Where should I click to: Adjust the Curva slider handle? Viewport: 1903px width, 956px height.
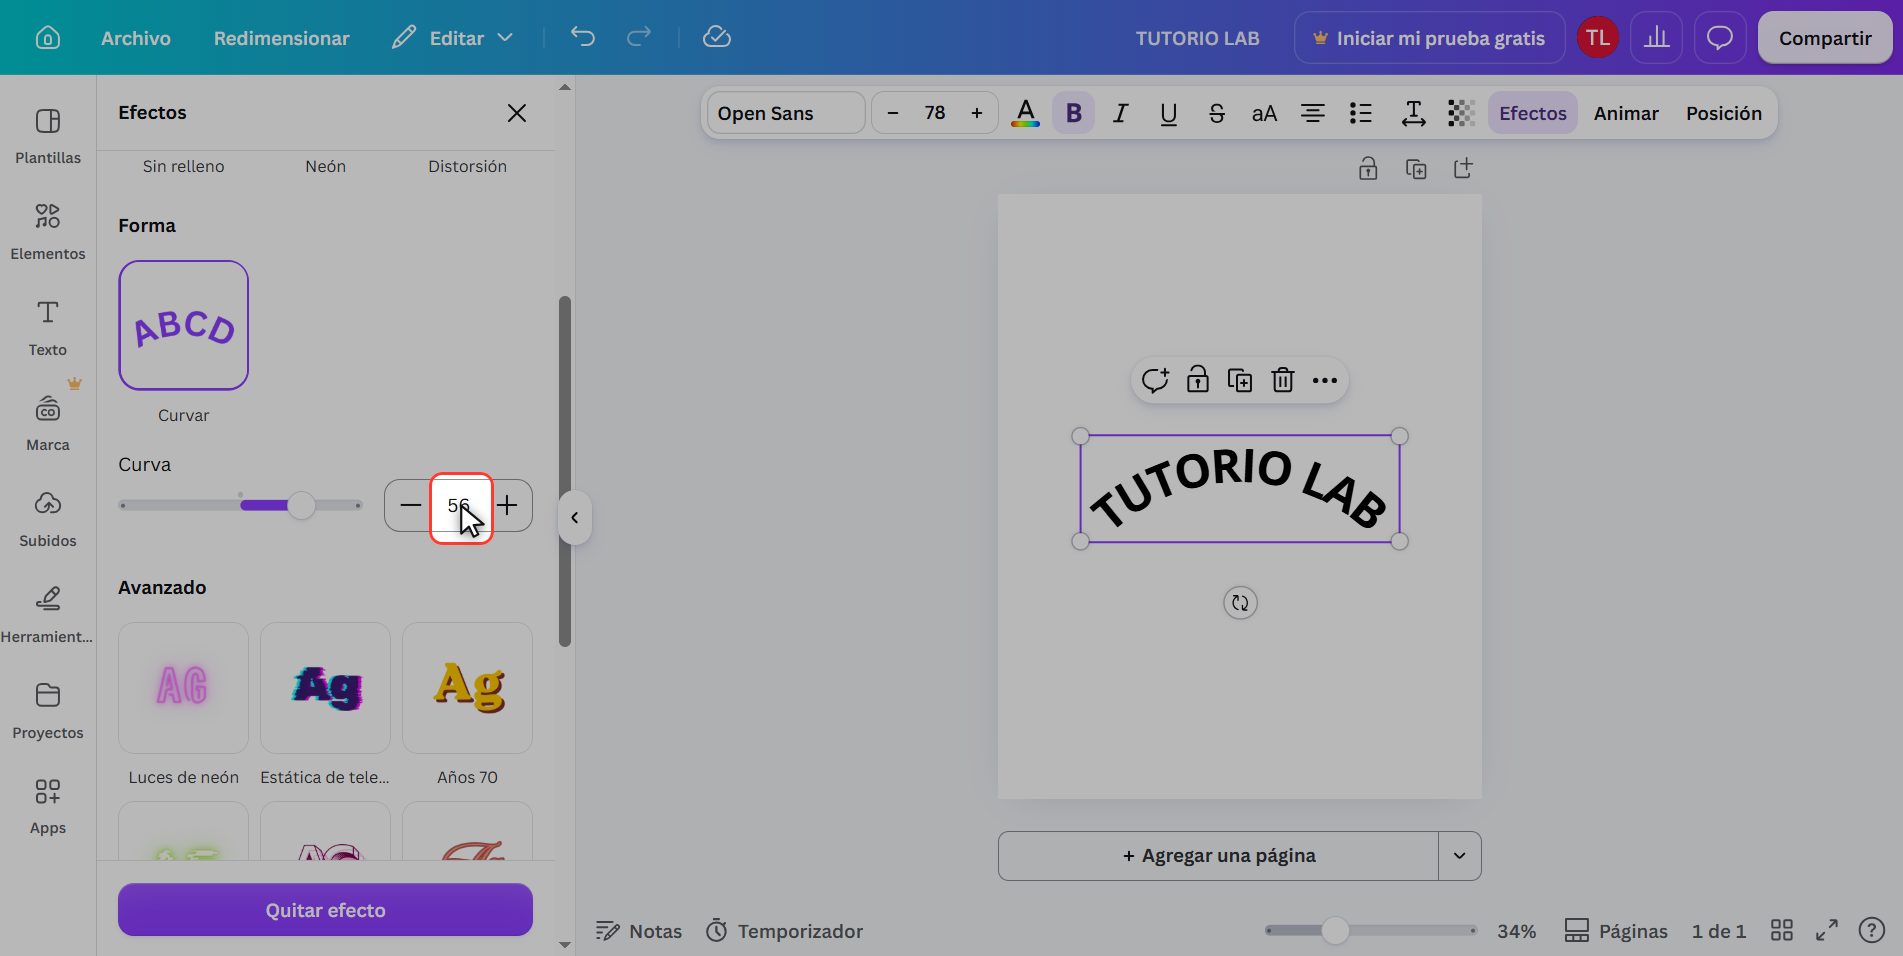(301, 505)
